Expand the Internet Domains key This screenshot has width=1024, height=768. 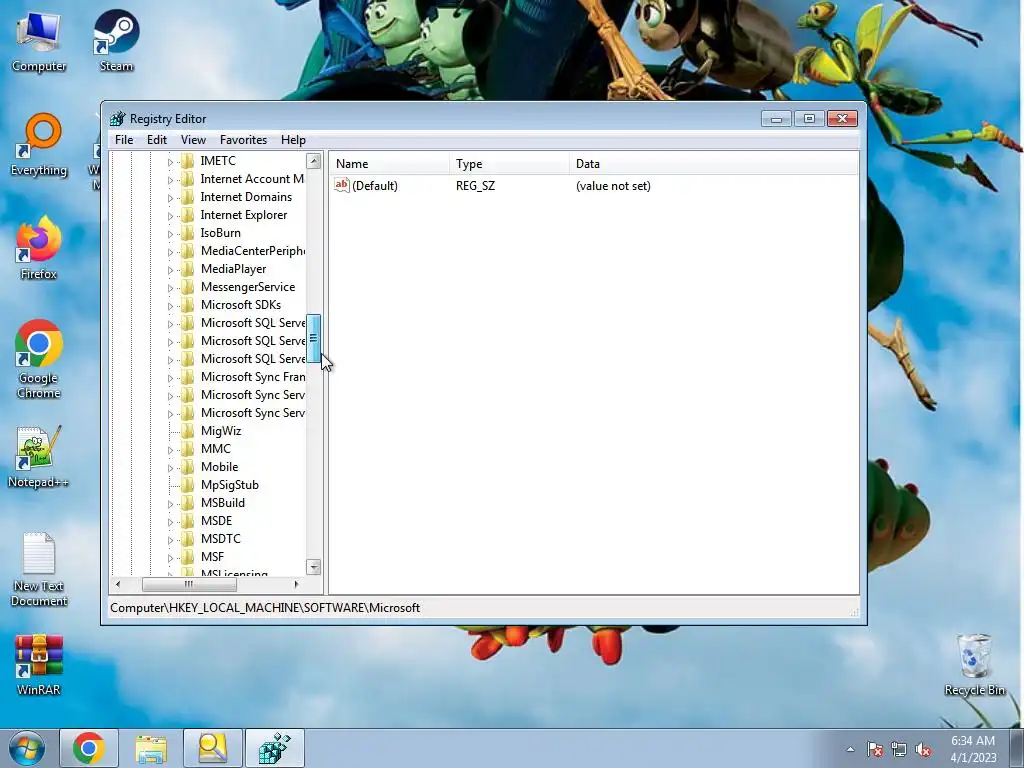click(170, 197)
